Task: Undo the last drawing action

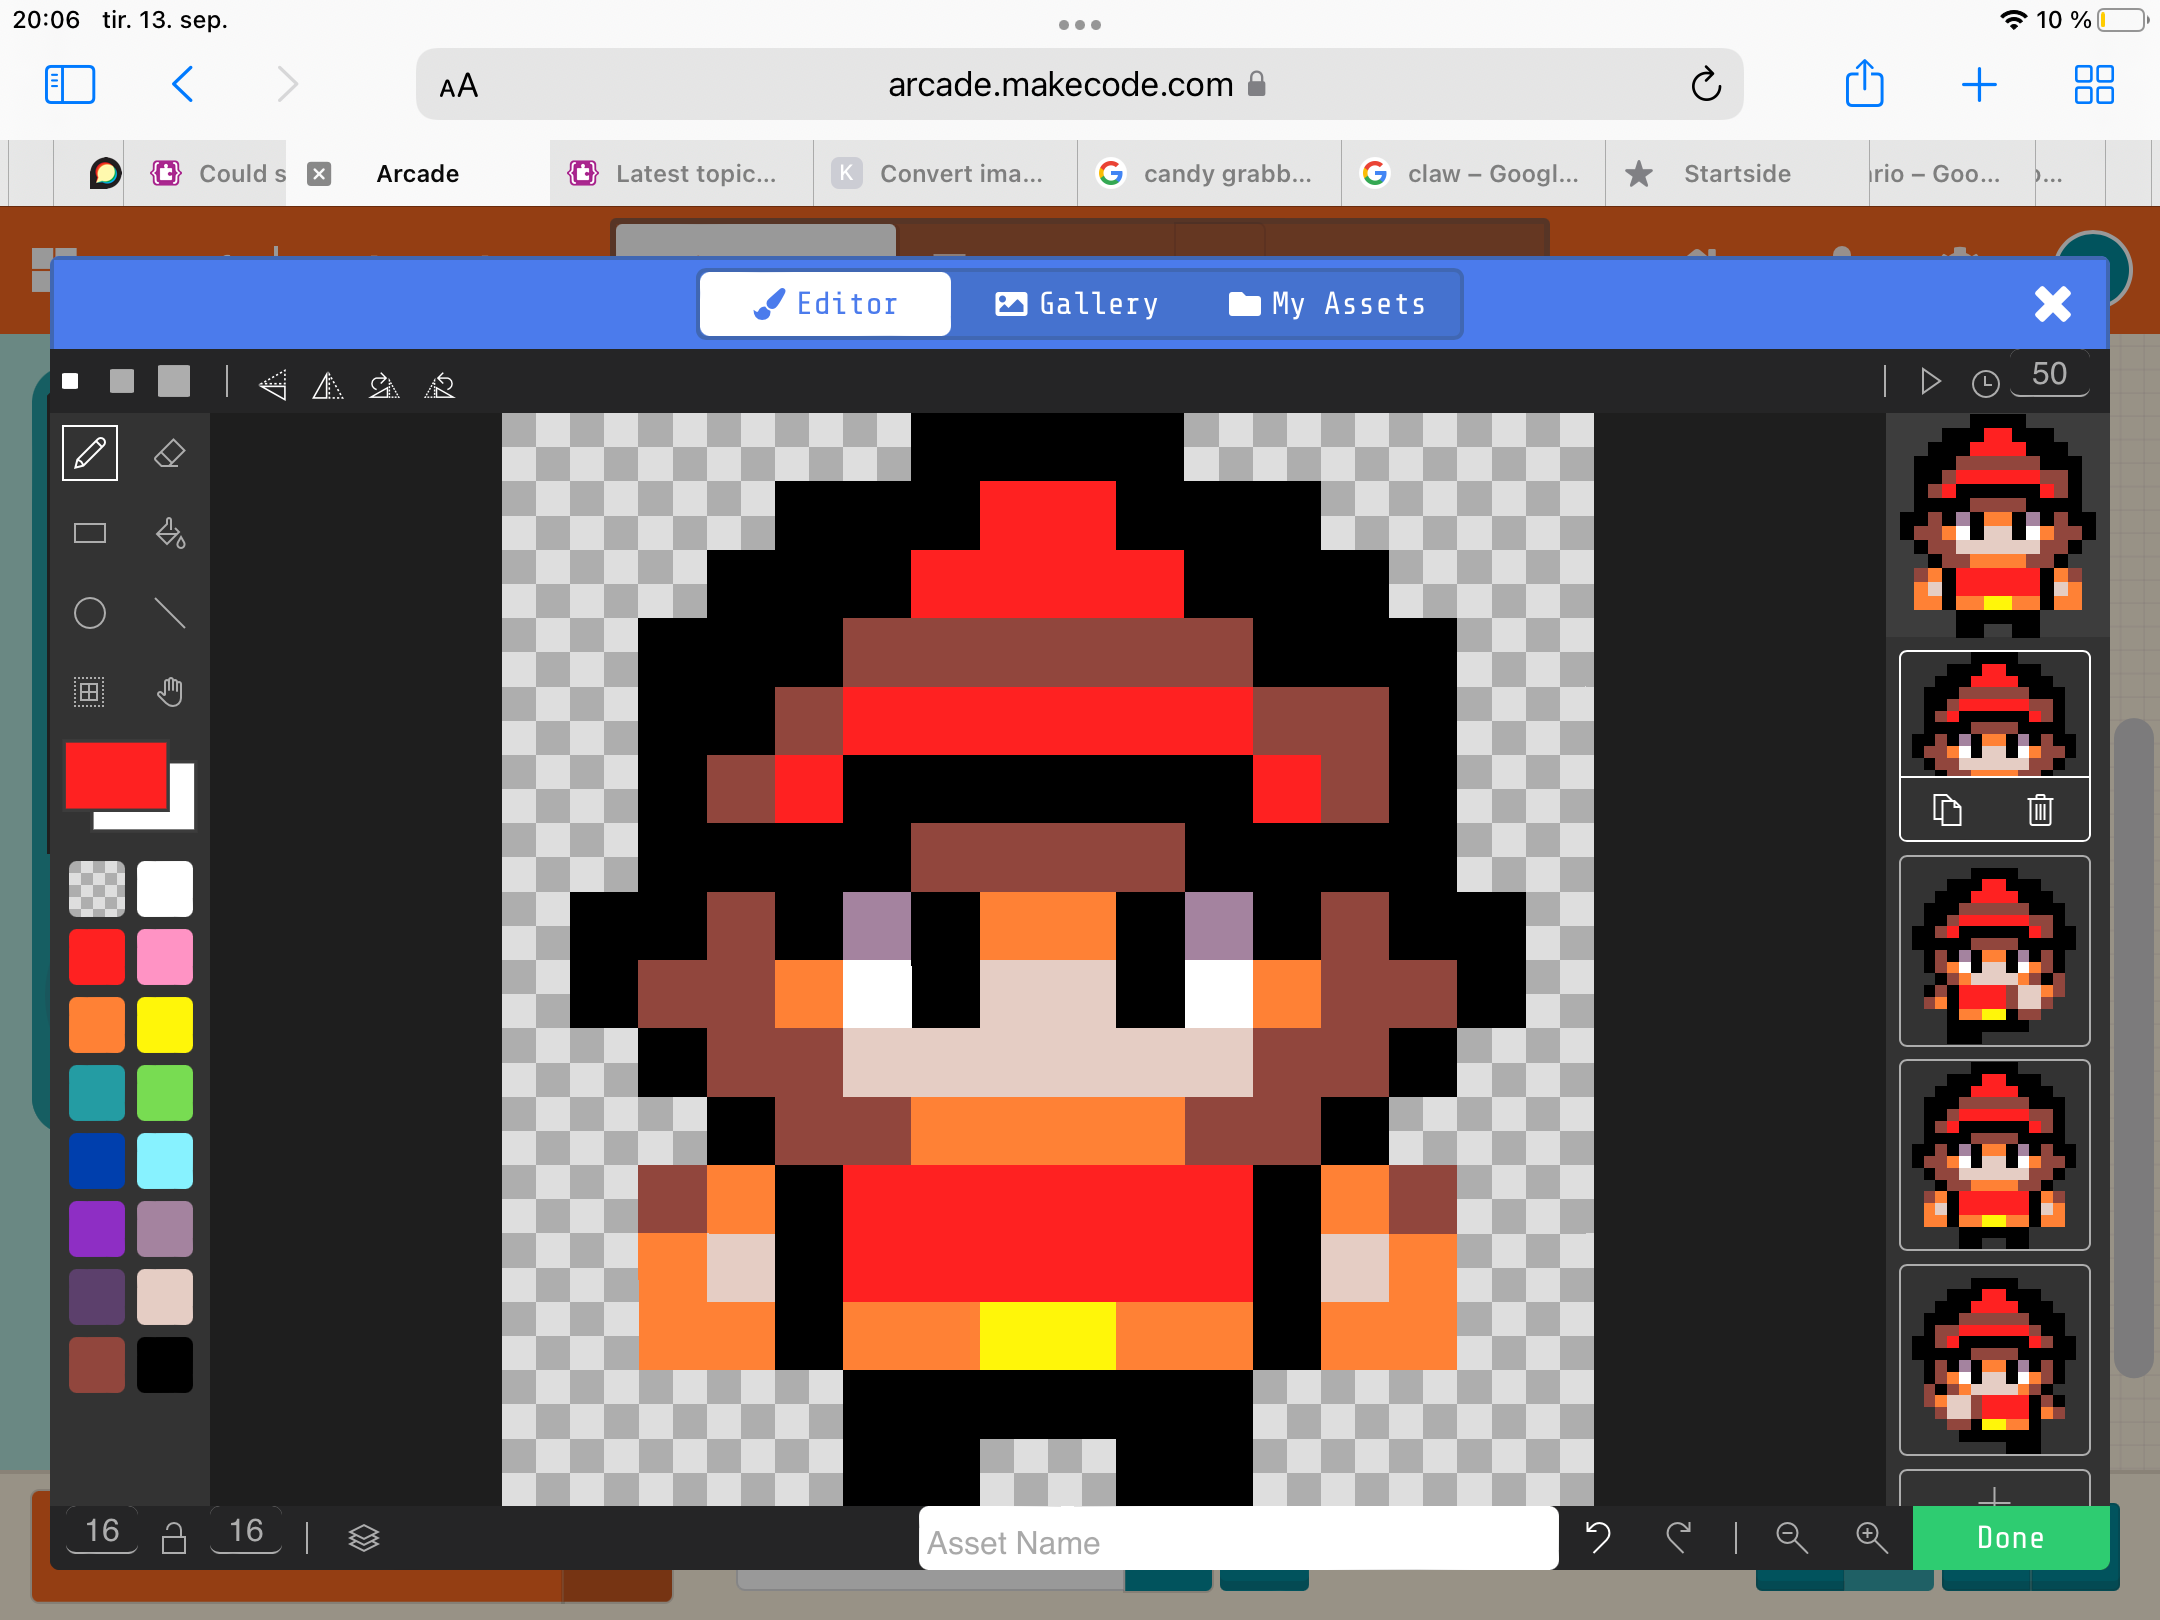Action: [x=1598, y=1537]
